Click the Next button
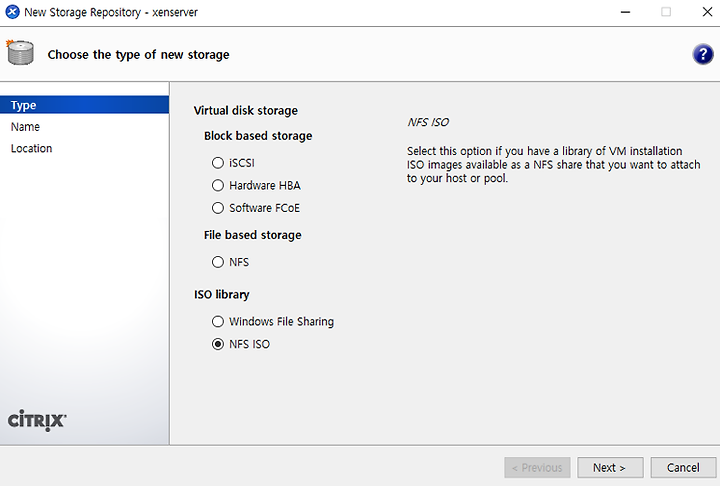This screenshot has width=720, height=487. pos(610,467)
